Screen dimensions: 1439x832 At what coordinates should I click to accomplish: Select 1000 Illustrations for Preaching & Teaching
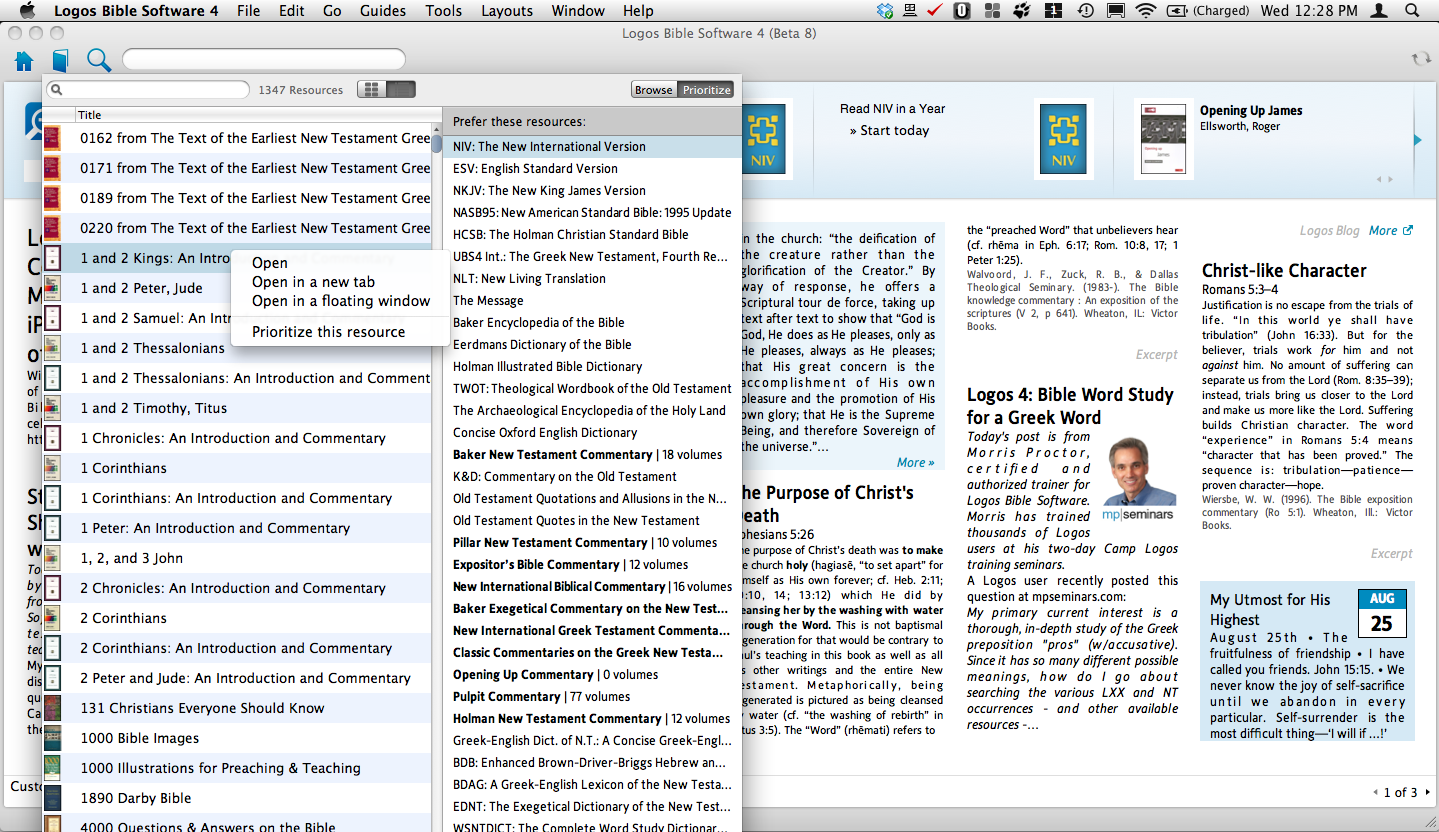[x=237, y=768]
